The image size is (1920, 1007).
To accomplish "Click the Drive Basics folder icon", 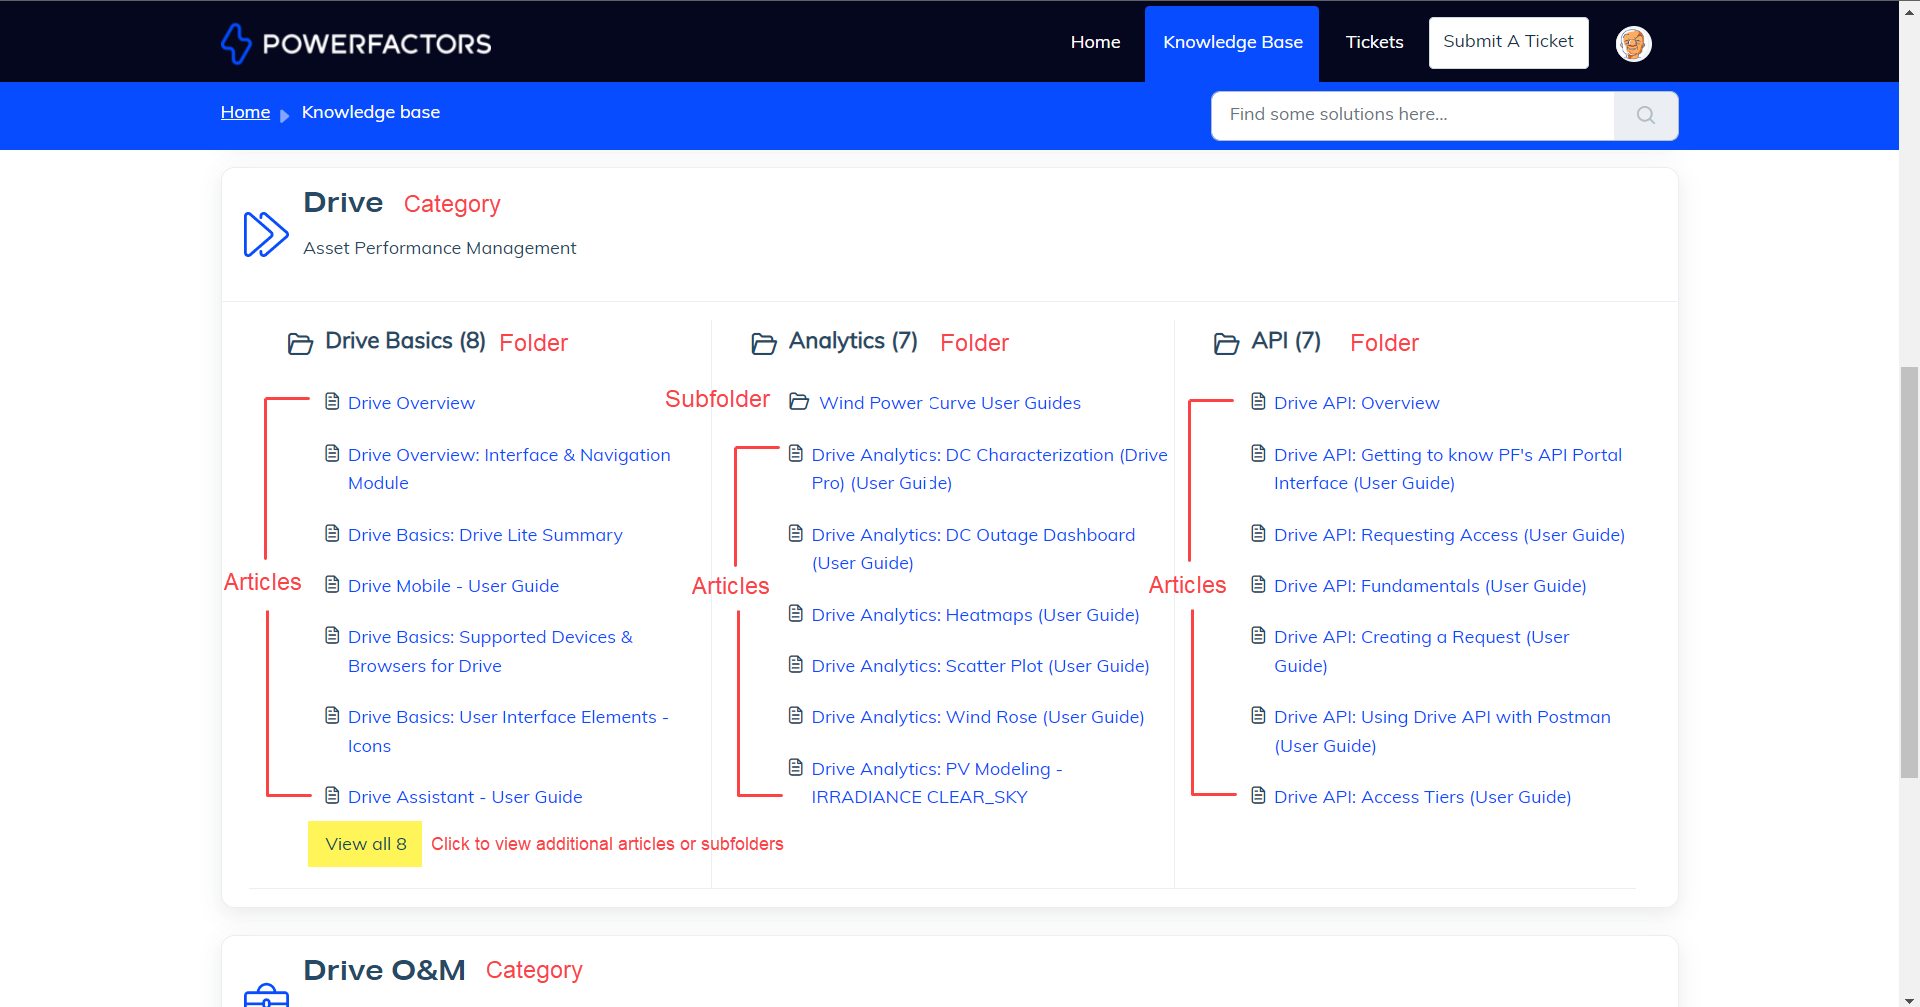I will click(300, 344).
